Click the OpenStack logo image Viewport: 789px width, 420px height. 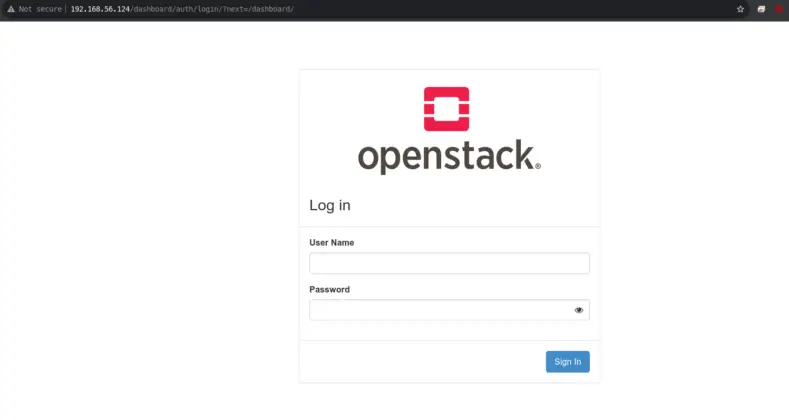coord(449,131)
